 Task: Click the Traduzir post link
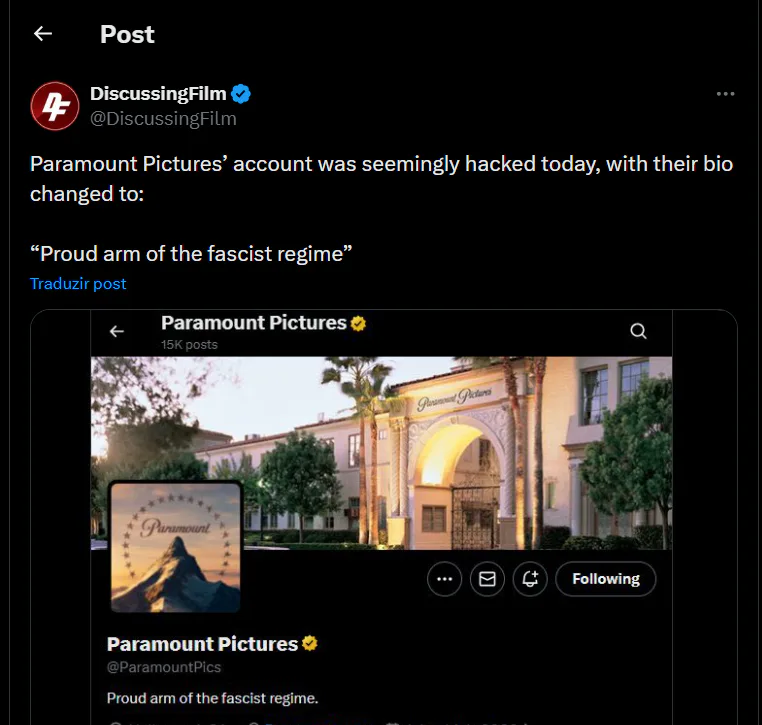pyautogui.click(x=78, y=283)
